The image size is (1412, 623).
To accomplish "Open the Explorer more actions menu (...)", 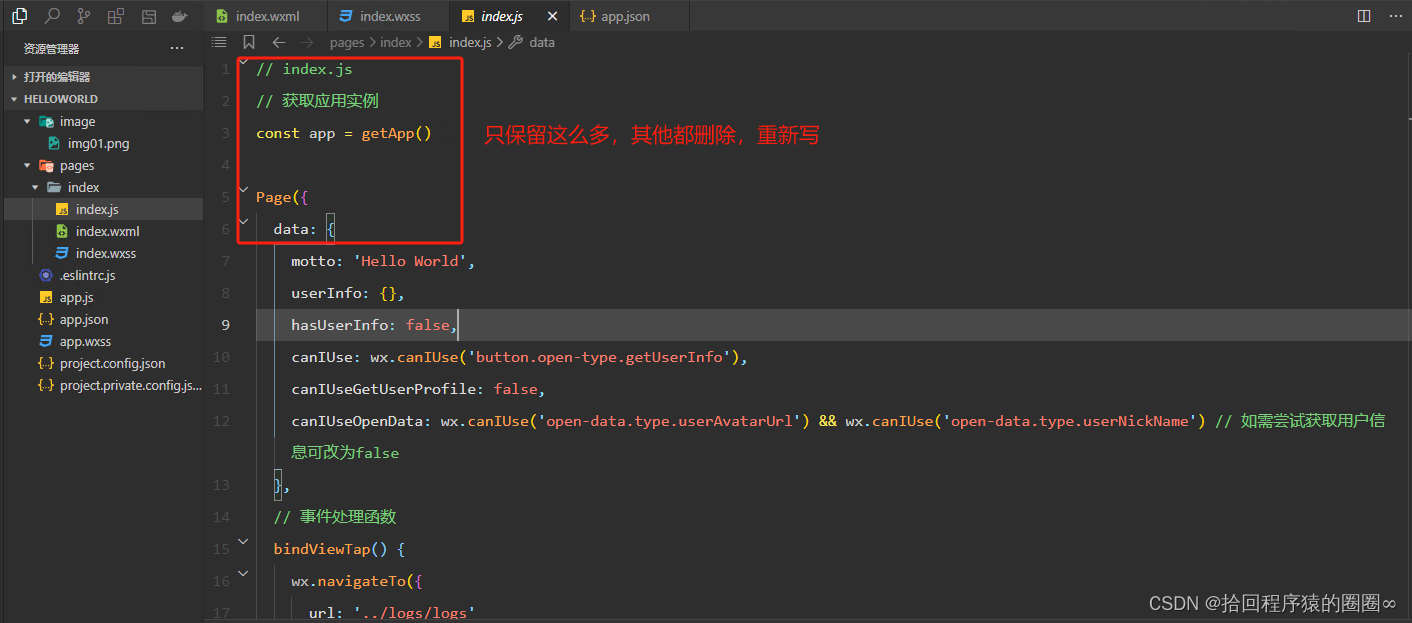I will pyautogui.click(x=177, y=47).
